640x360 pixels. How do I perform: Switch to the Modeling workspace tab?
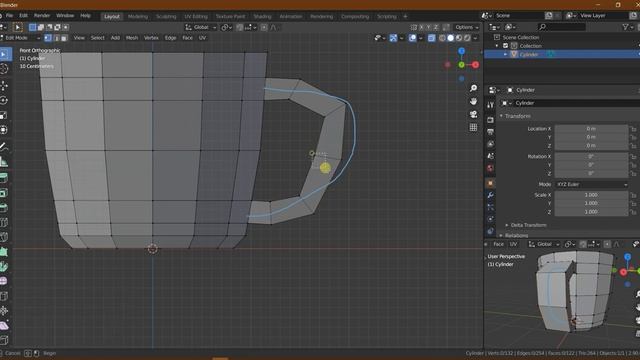(138, 16)
